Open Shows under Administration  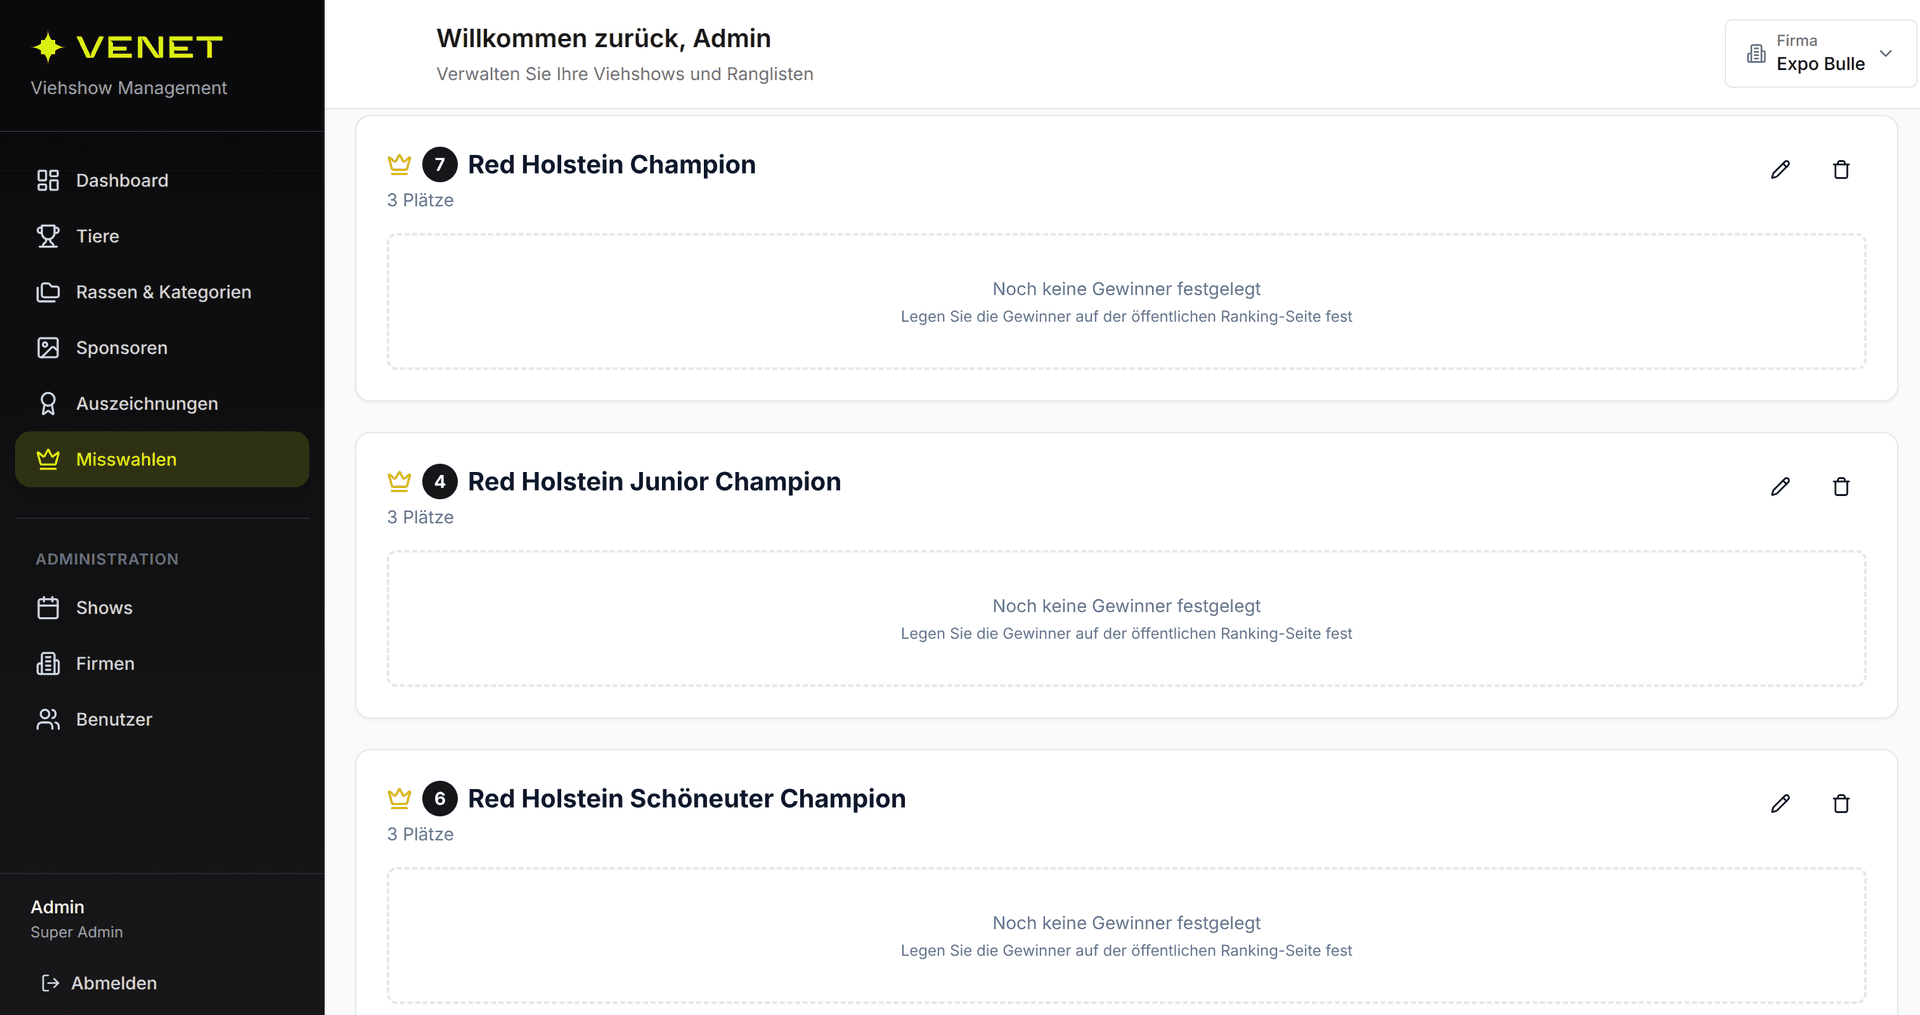[x=104, y=608]
